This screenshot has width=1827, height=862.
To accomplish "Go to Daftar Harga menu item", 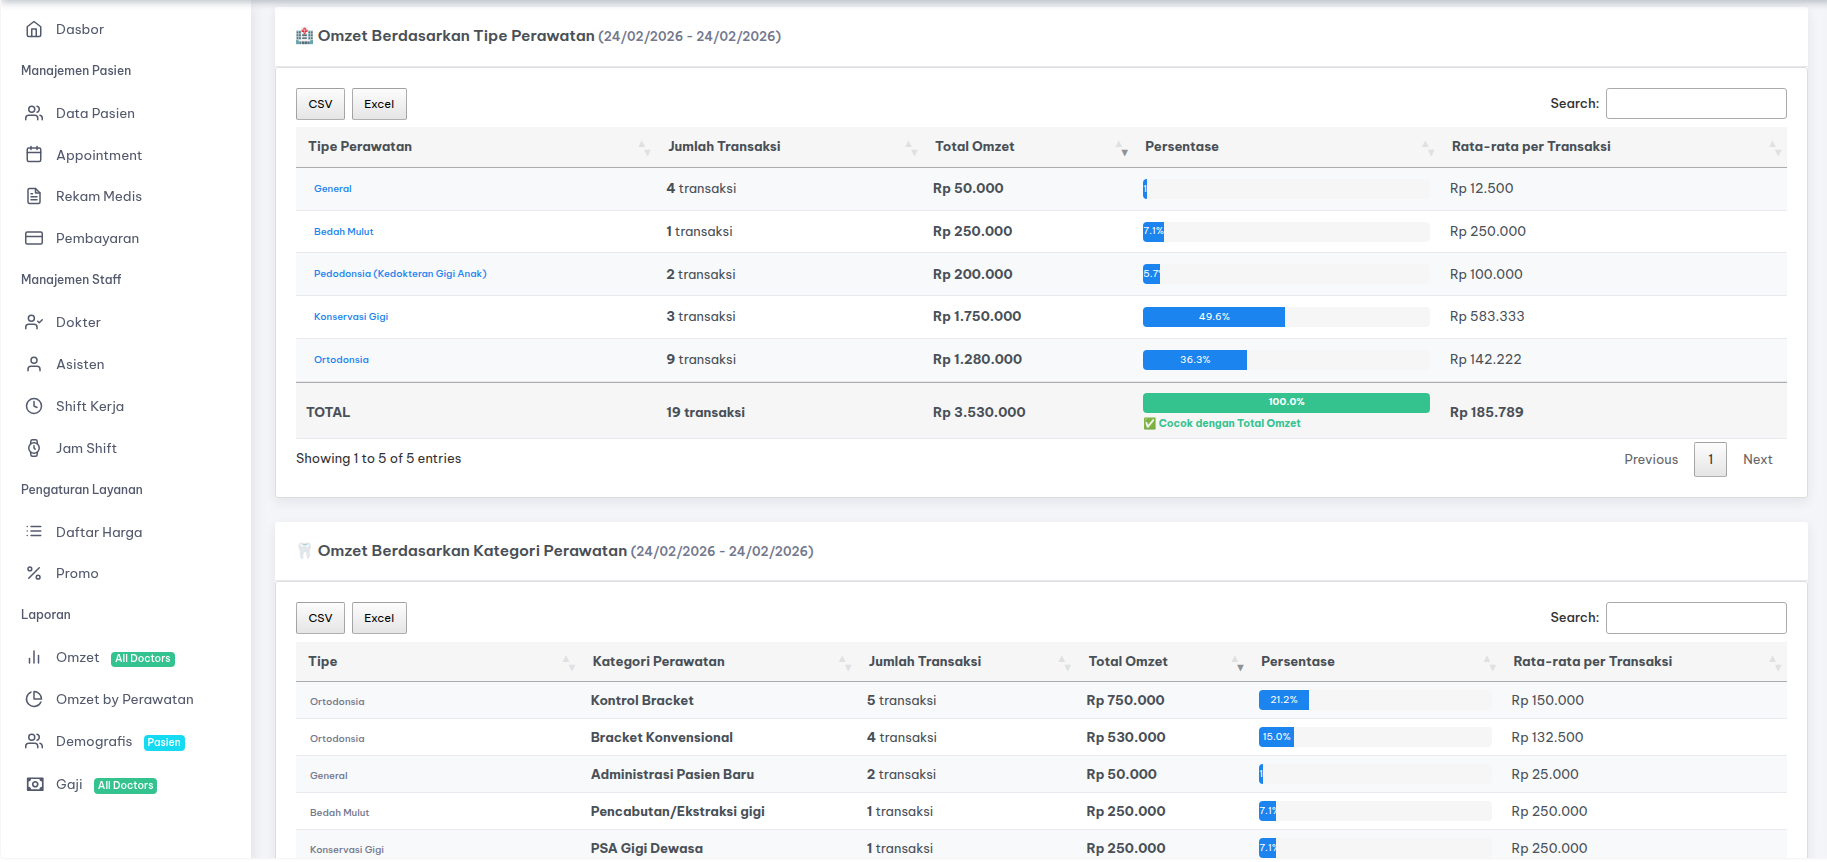I will 99,532.
